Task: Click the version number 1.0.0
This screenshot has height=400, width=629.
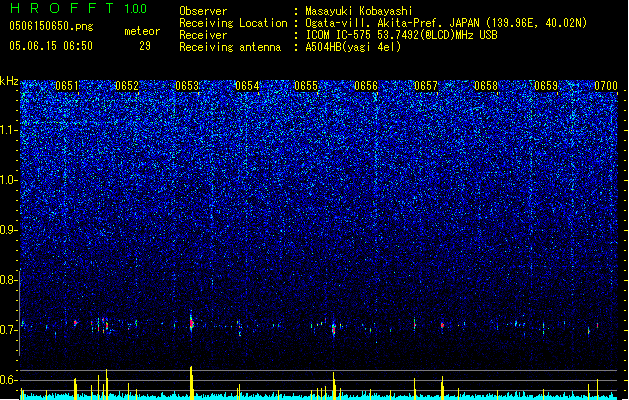Action: [136, 8]
